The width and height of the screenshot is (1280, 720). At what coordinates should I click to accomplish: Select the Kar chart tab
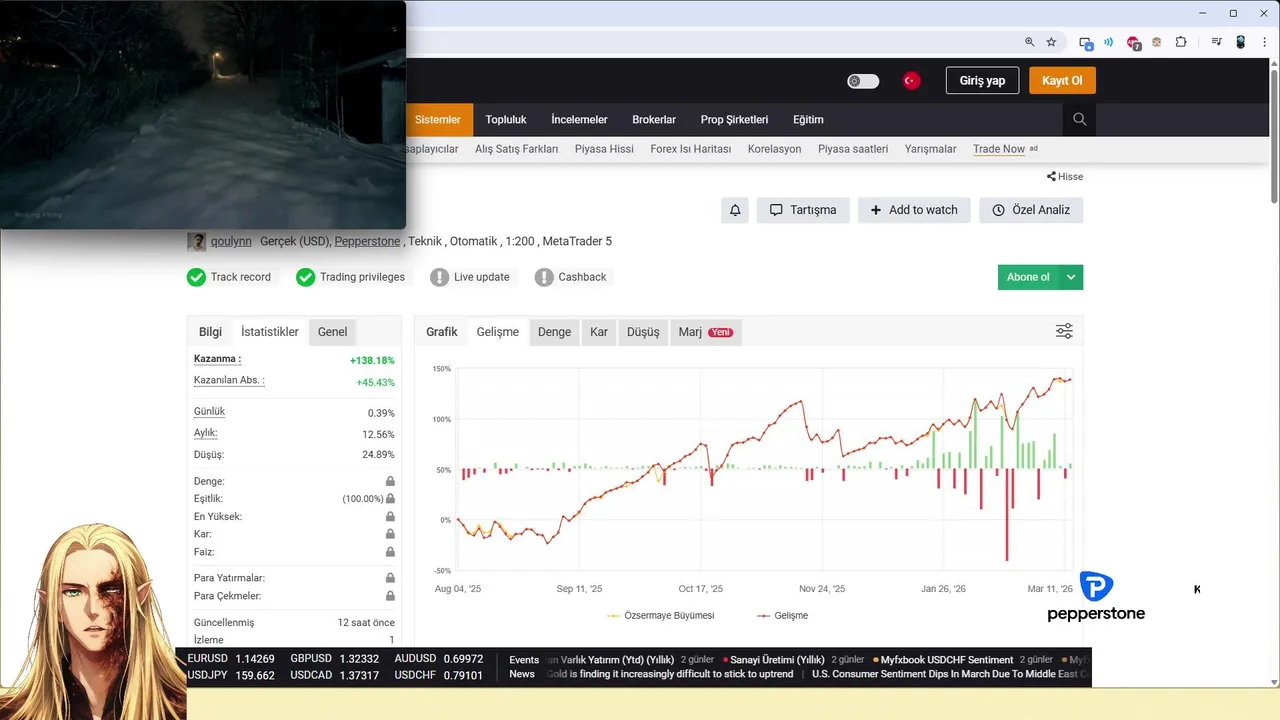(599, 332)
